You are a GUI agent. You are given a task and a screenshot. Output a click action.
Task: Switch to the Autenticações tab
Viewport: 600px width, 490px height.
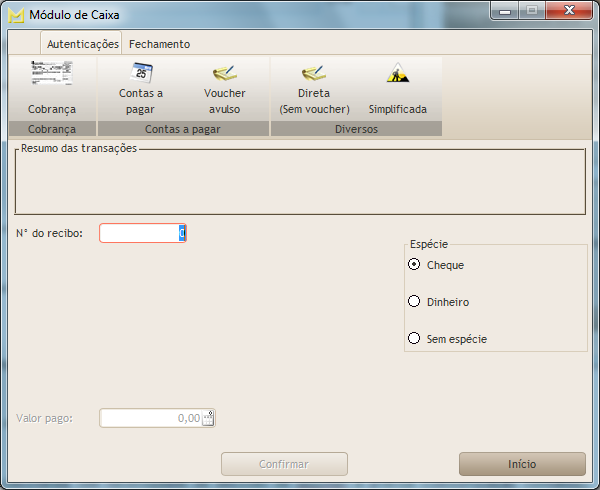tap(83, 44)
